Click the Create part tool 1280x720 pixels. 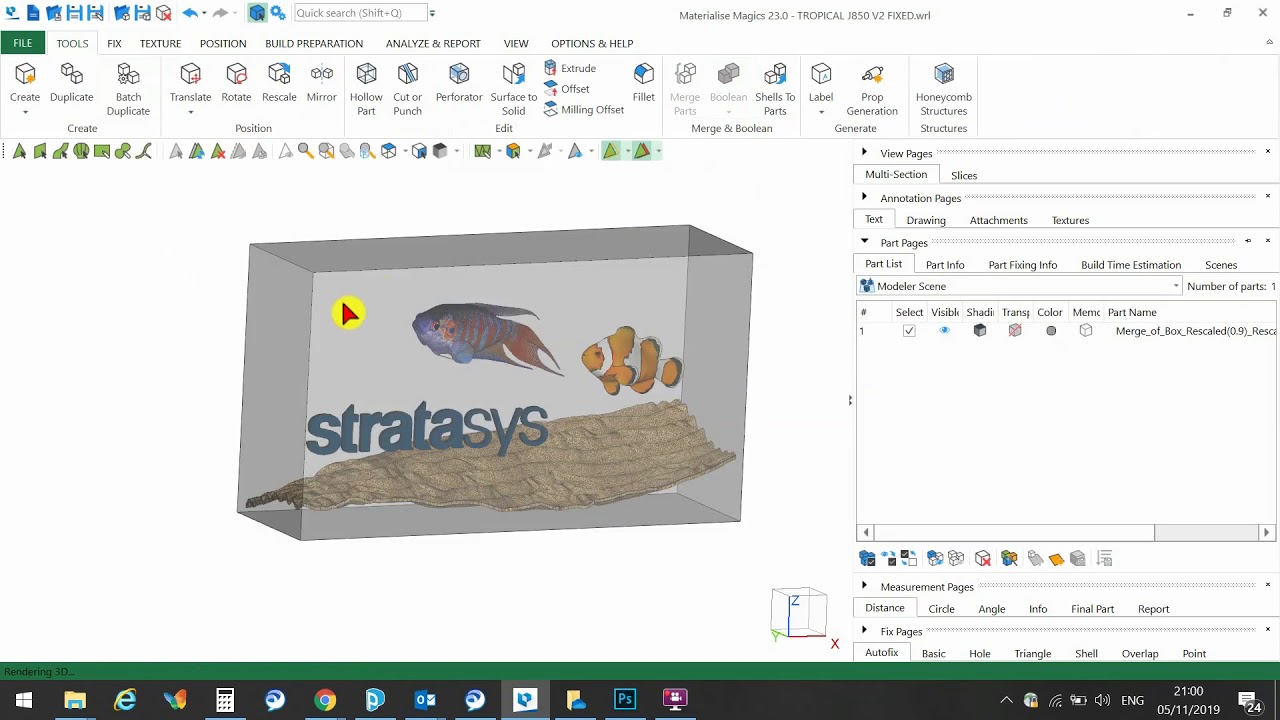tap(25, 82)
